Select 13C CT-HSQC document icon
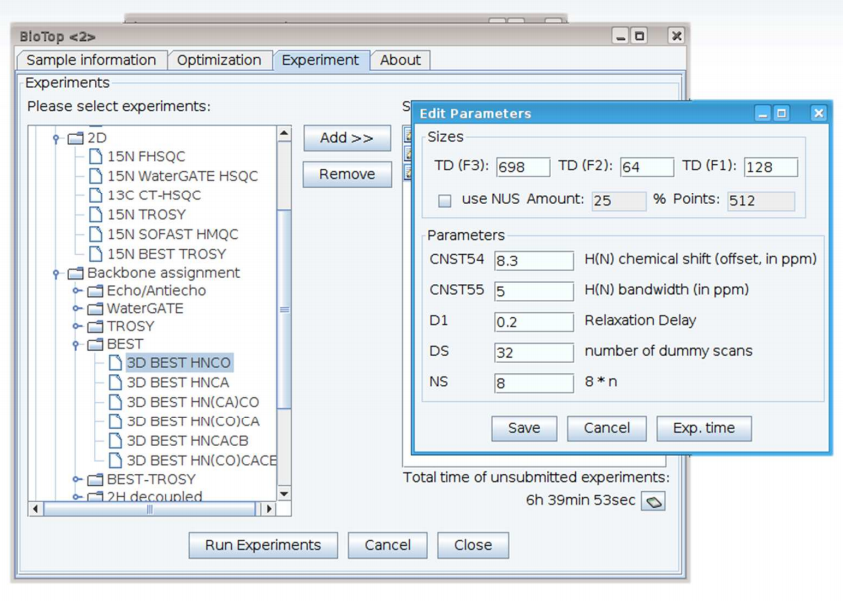This screenshot has height=601, width=843. (x=96, y=195)
